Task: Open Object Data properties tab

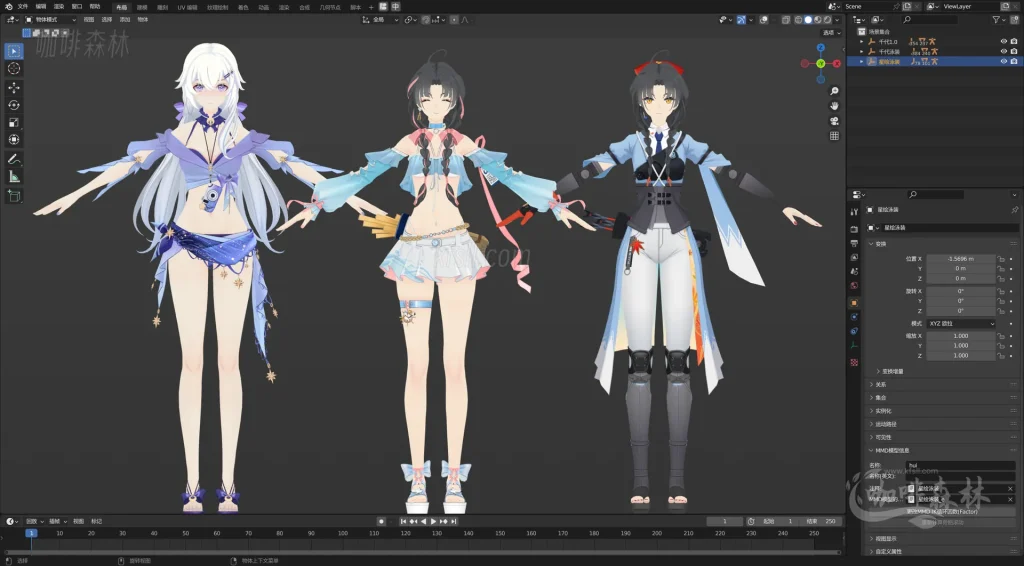Action: tap(854, 345)
